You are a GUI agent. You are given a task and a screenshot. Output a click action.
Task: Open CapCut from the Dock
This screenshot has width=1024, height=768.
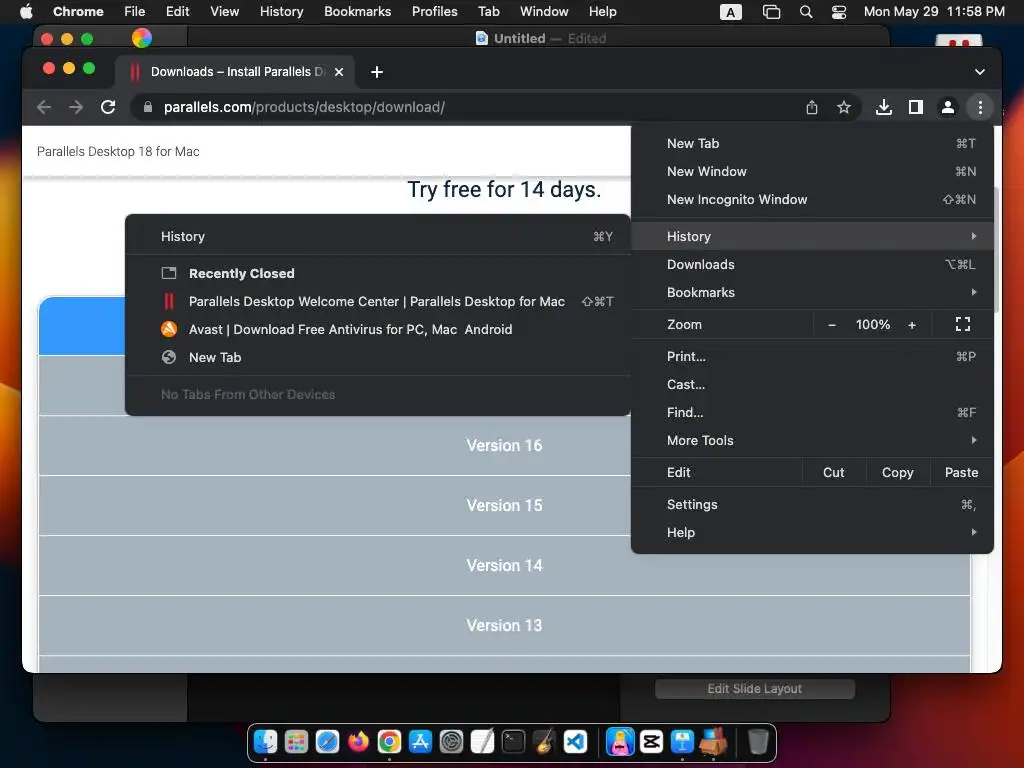(651, 742)
